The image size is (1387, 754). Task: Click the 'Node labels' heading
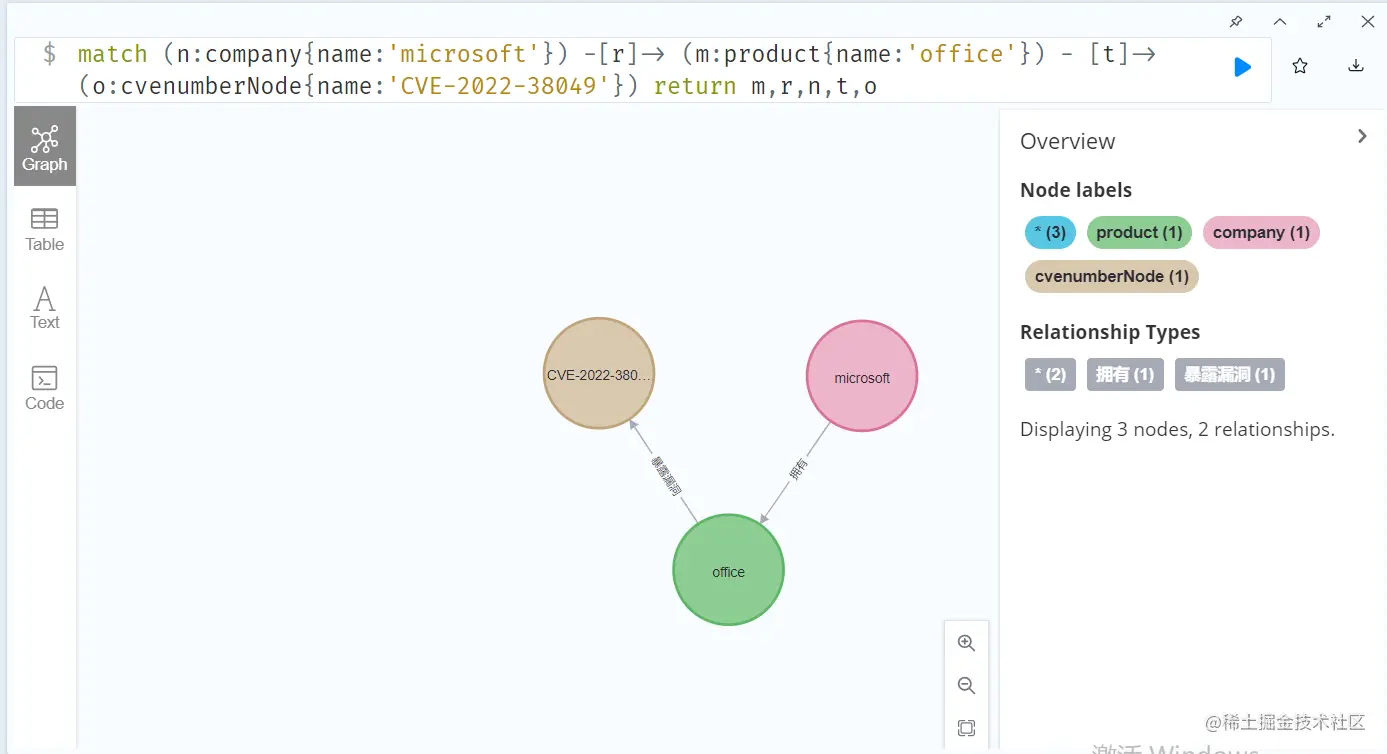click(x=1076, y=190)
